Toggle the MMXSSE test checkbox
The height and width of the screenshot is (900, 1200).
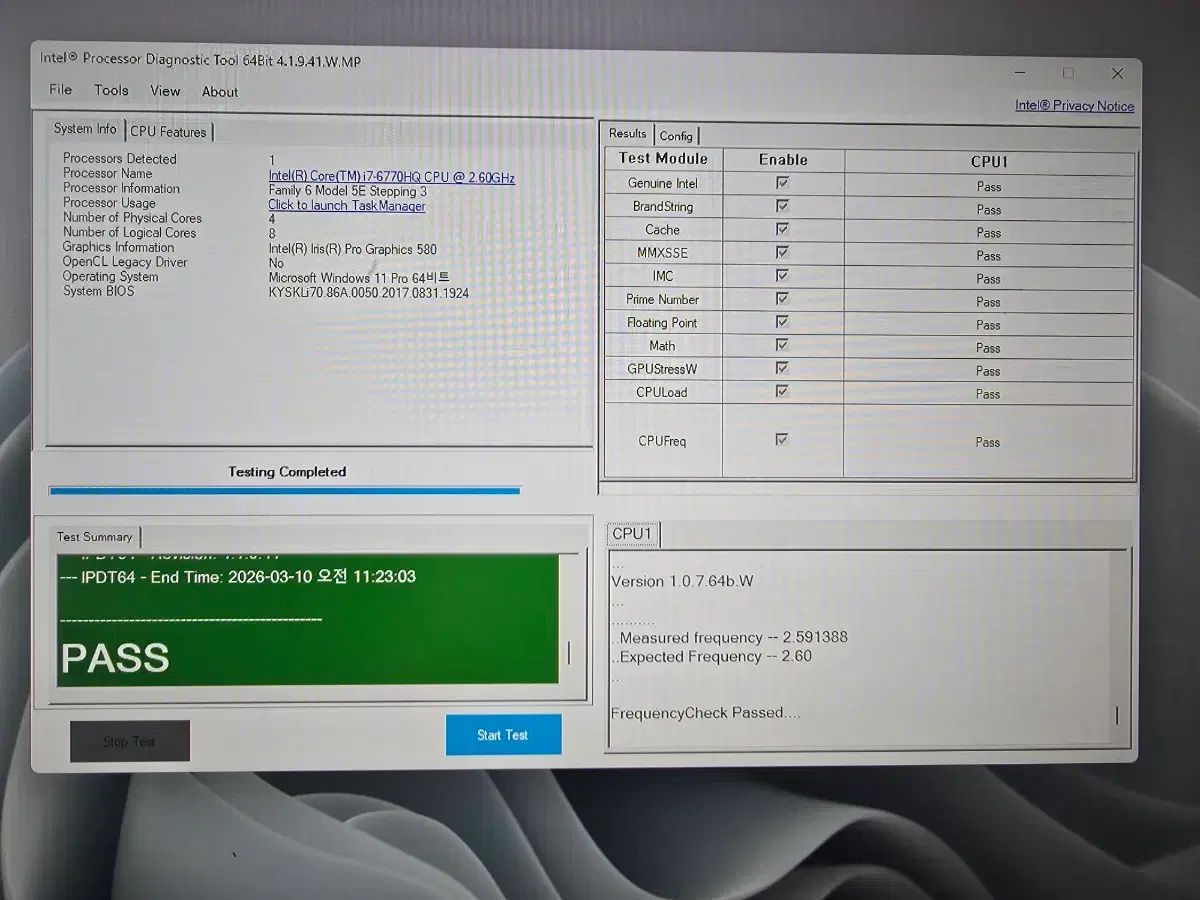(x=783, y=252)
